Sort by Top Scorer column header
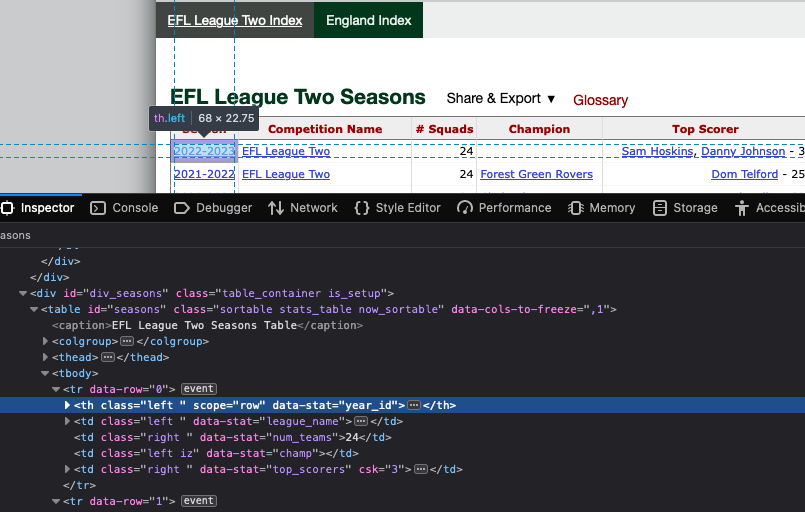 pos(705,129)
